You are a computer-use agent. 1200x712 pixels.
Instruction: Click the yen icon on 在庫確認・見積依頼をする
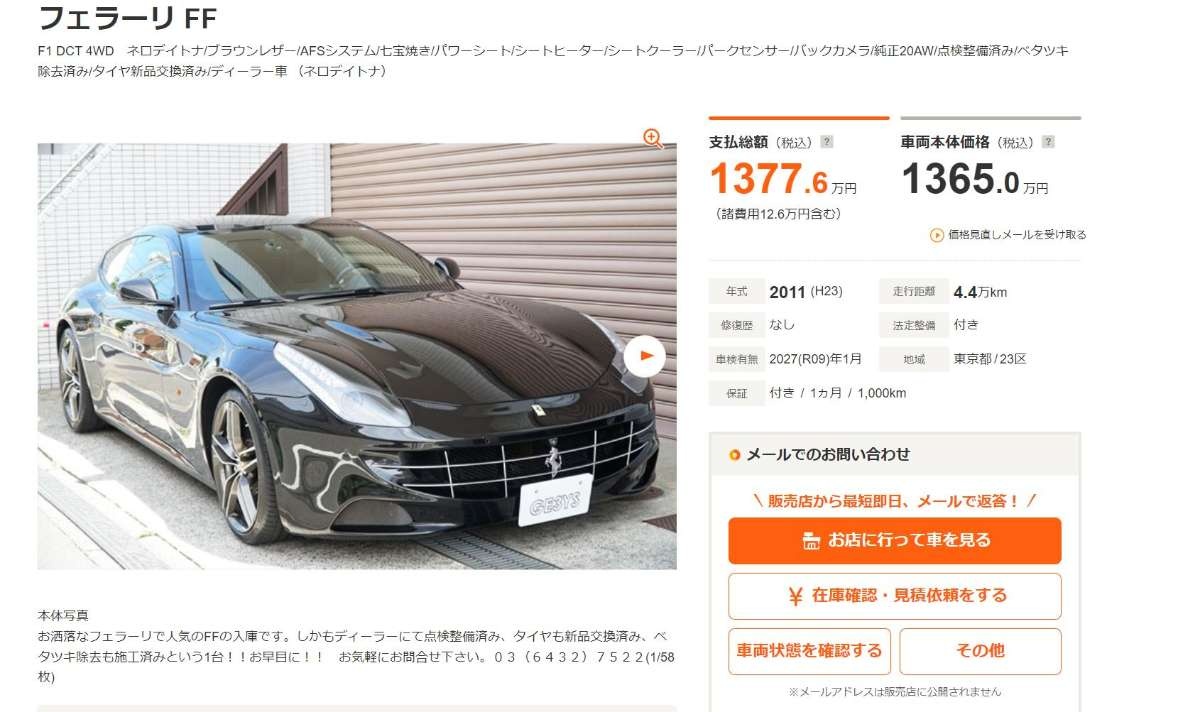(795, 596)
